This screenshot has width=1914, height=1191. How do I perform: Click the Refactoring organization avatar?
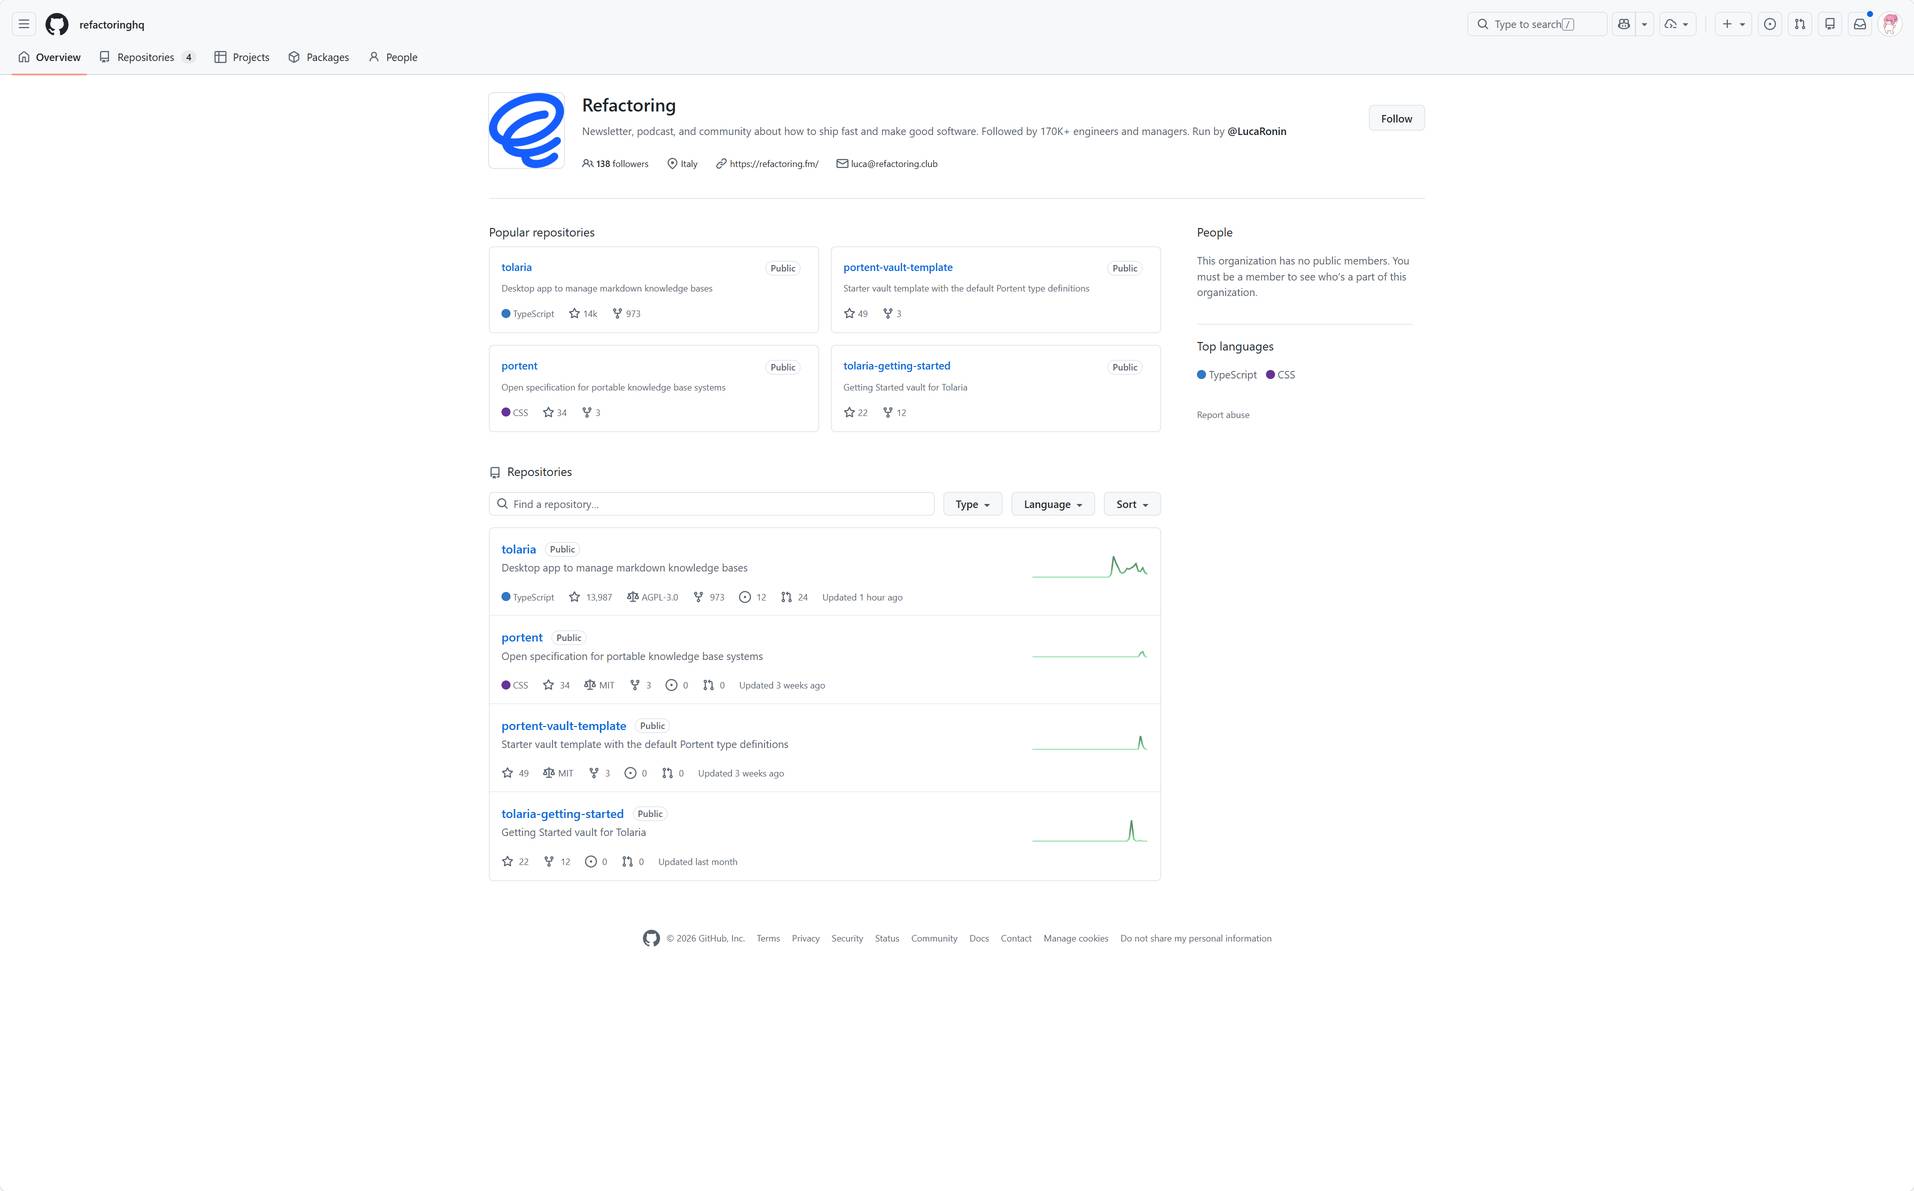point(526,130)
